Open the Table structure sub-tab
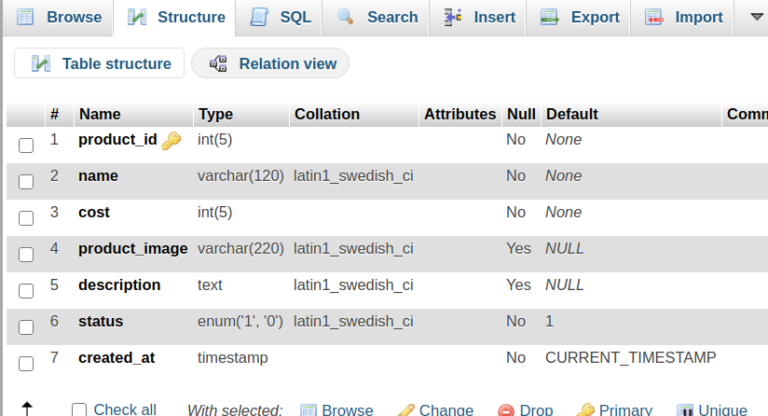Image resolution: width=768 pixels, height=416 pixels. coord(99,63)
